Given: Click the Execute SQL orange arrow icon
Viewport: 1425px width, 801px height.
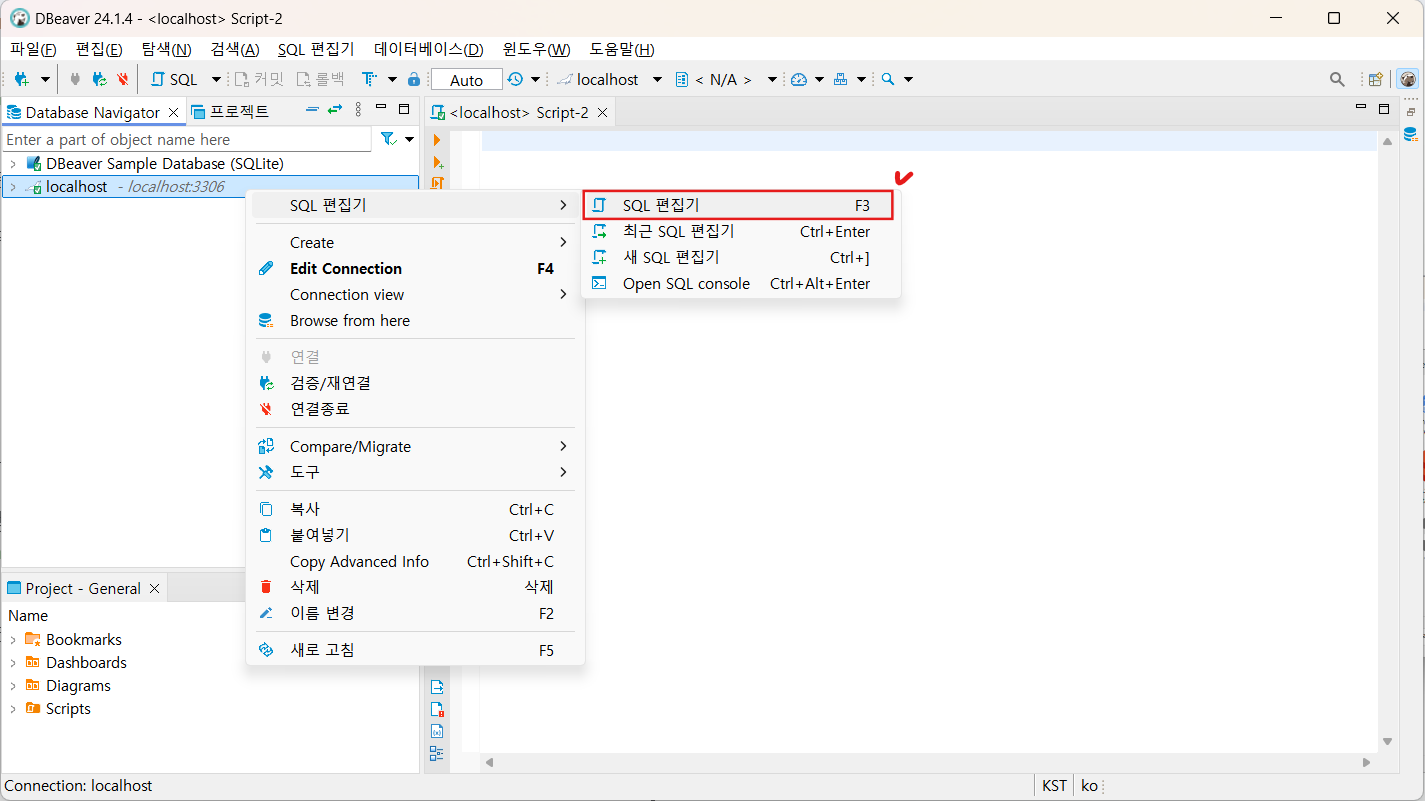Looking at the screenshot, I should click(437, 140).
